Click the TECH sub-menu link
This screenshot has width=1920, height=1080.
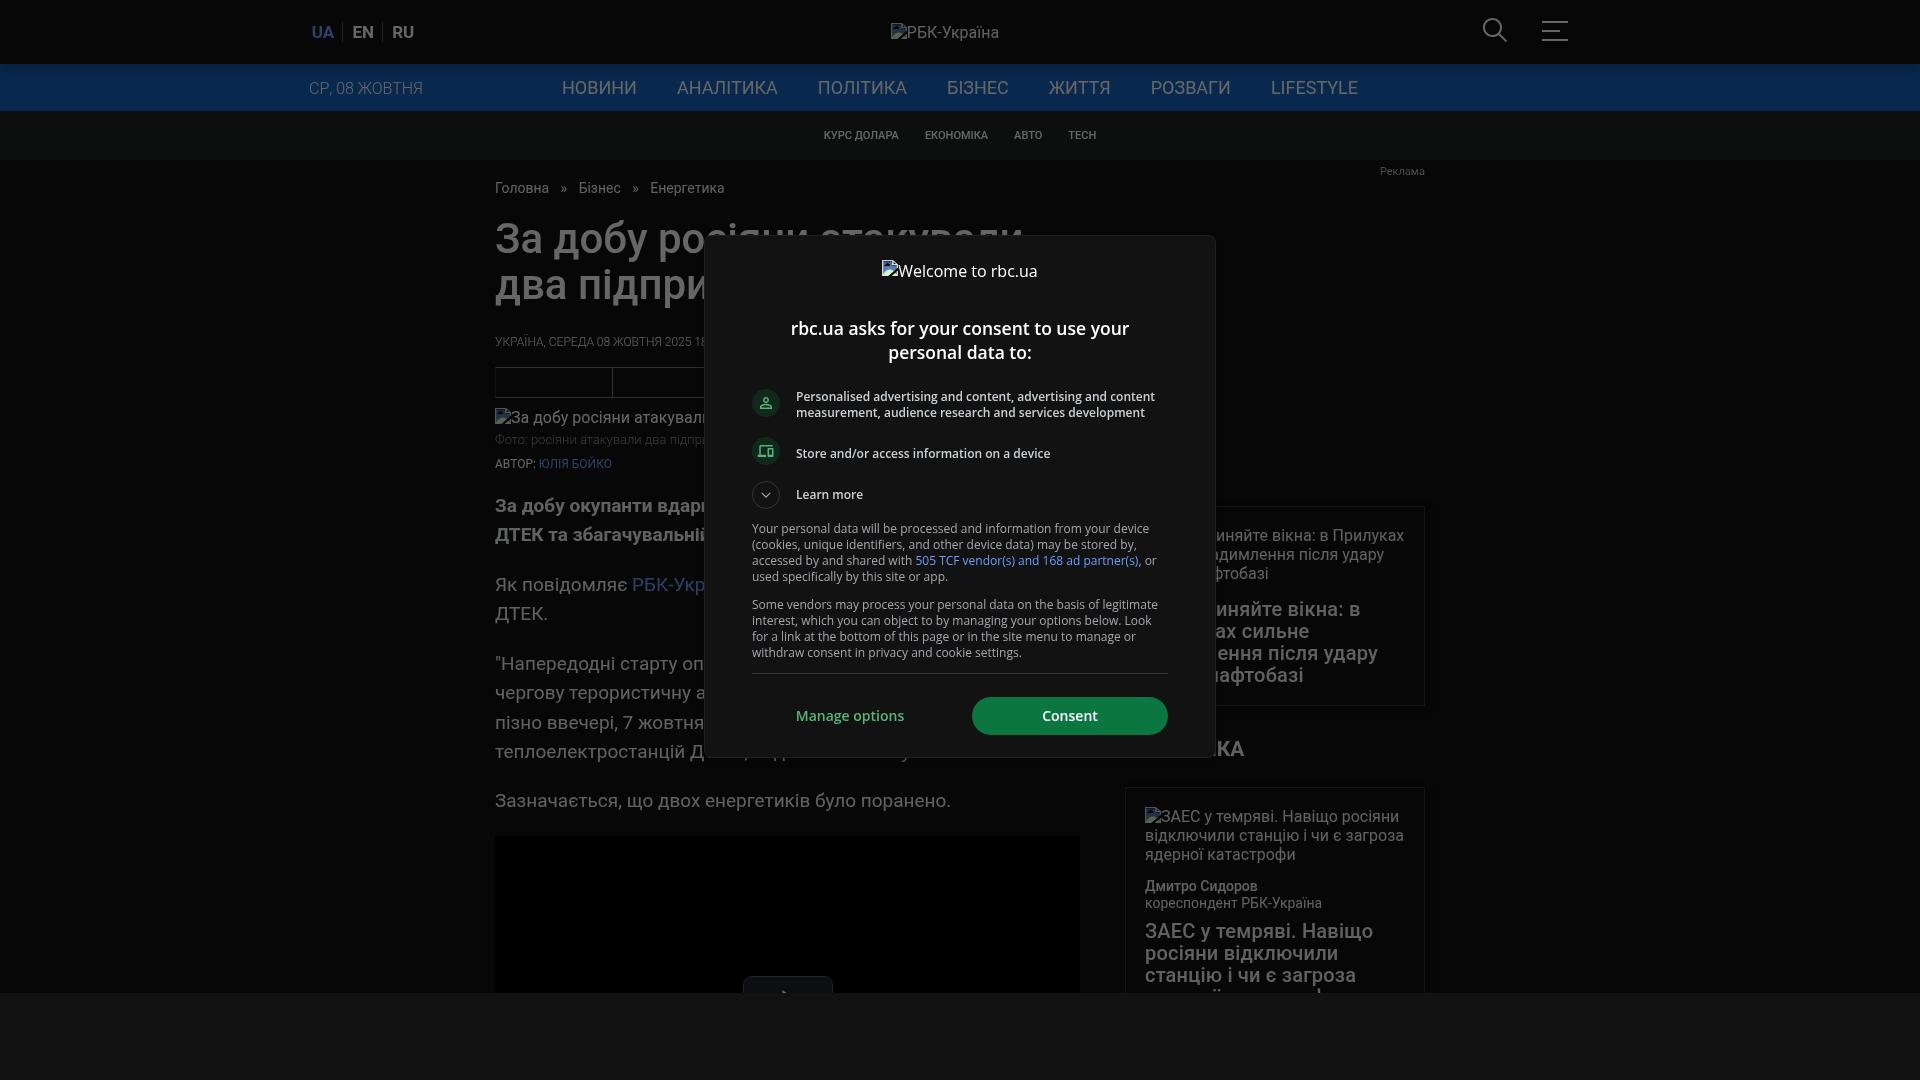tap(1082, 135)
